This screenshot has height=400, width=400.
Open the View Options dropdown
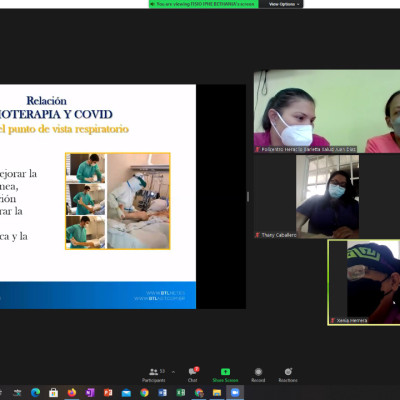click(x=284, y=4)
